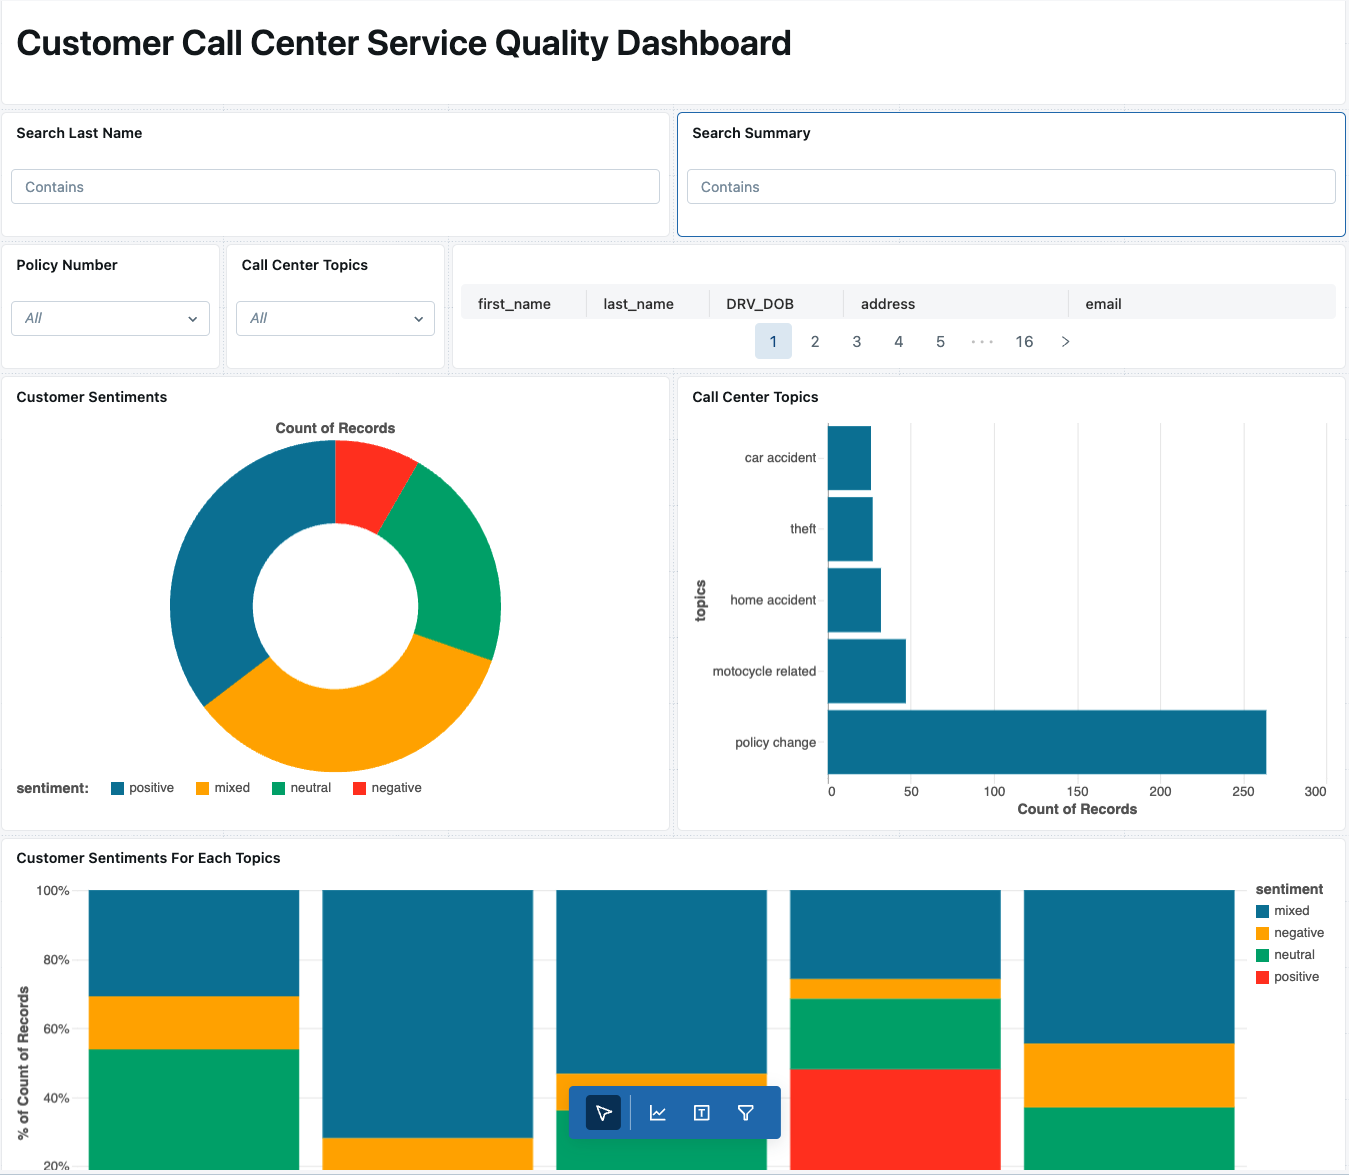
Task: Click the Customer Sentiments For Each Topics title
Action: pyautogui.click(x=148, y=858)
